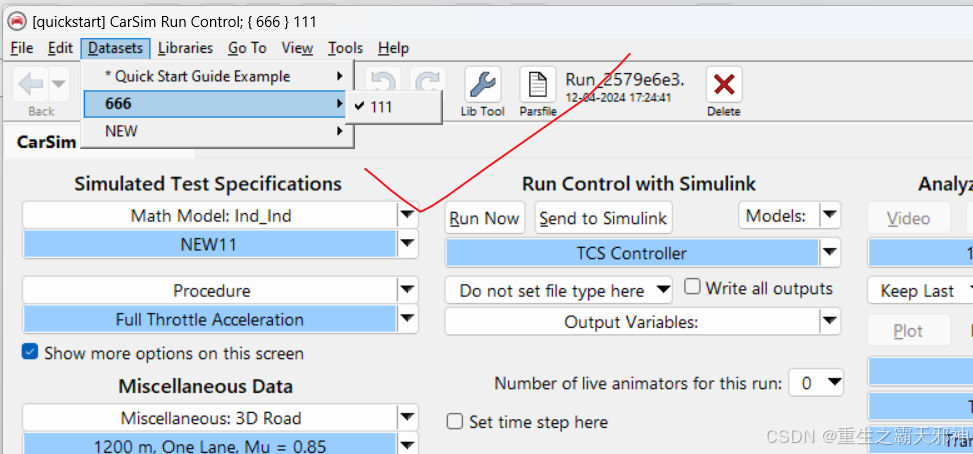Click the Plot button
Viewport: 973px width, 454px height.
[x=908, y=331]
